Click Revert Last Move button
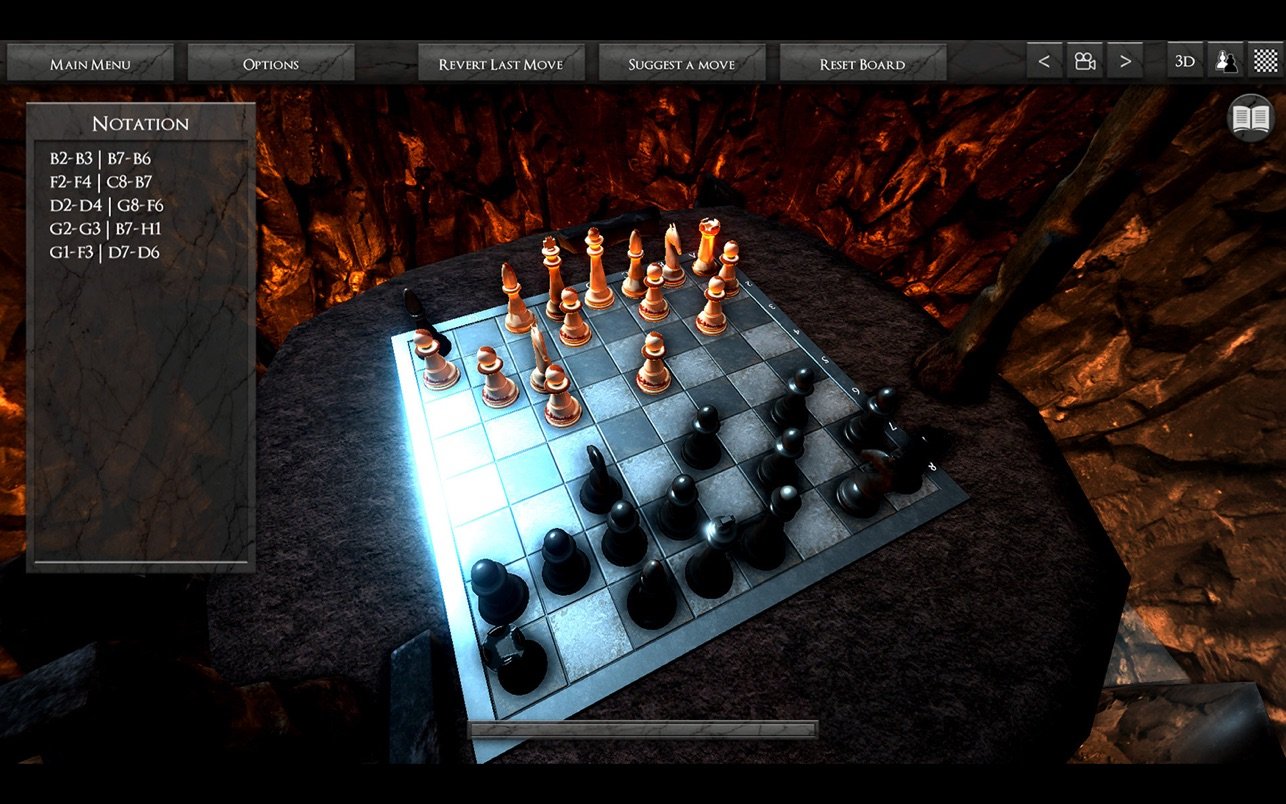 click(500, 64)
